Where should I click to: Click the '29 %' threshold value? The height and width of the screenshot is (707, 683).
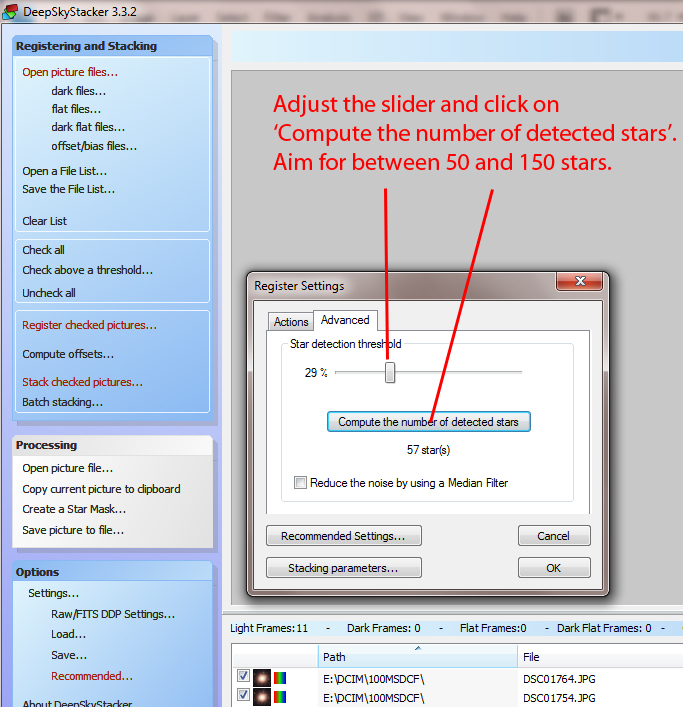click(316, 372)
